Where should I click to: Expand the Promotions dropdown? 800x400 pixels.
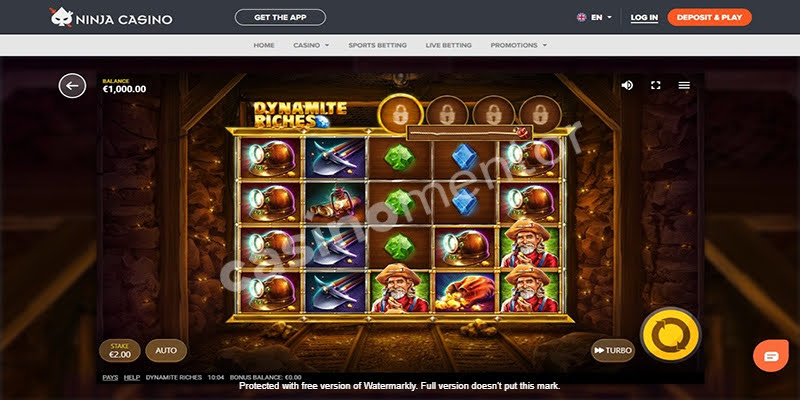(518, 45)
